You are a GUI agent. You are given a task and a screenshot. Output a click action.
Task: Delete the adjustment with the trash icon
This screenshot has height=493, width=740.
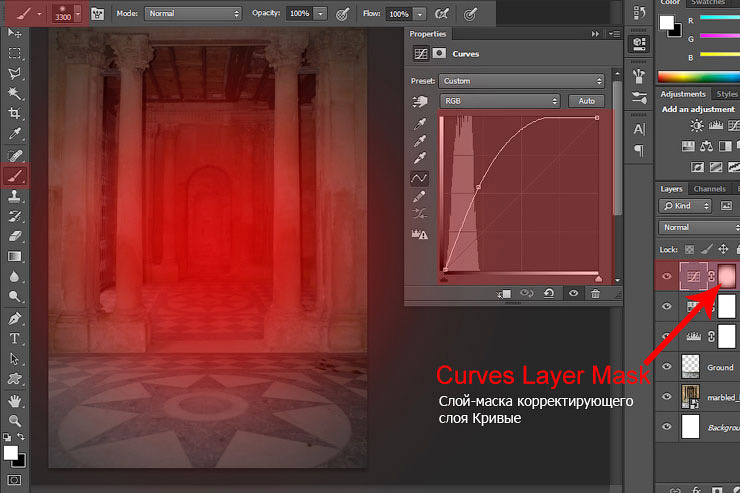[595, 294]
